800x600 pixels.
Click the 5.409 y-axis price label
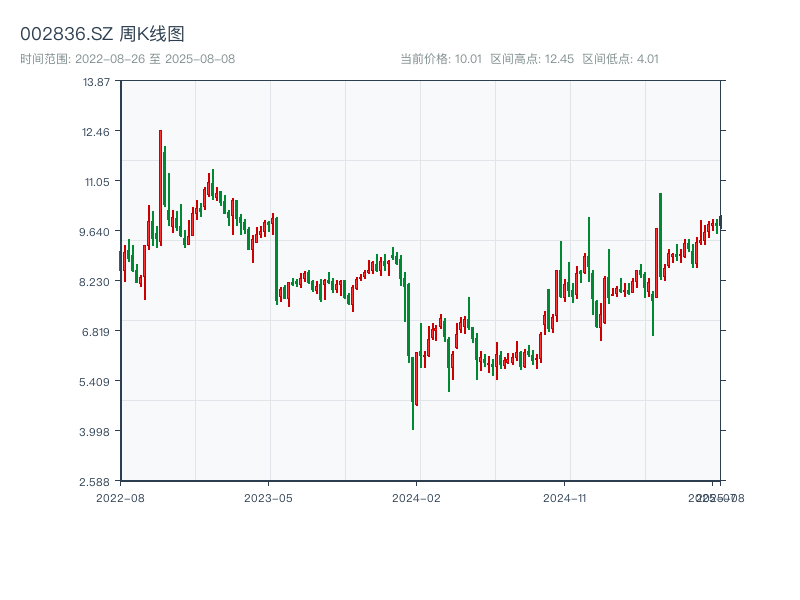[97, 382]
